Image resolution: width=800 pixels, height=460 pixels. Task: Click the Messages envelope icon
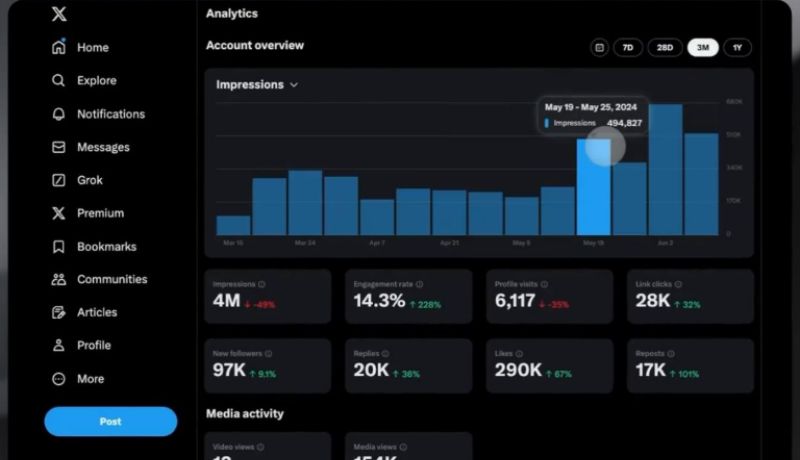click(x=59, y=147)
